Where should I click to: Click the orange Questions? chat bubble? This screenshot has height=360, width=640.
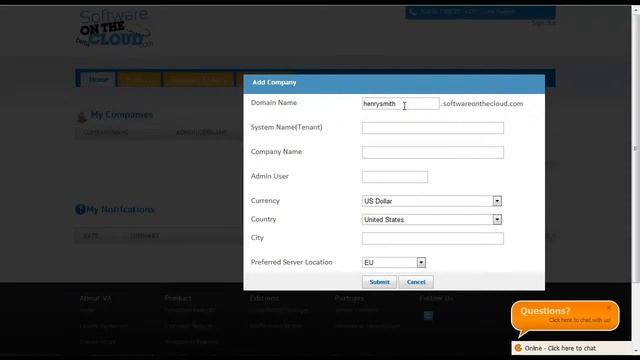click(x=565, y=316)
